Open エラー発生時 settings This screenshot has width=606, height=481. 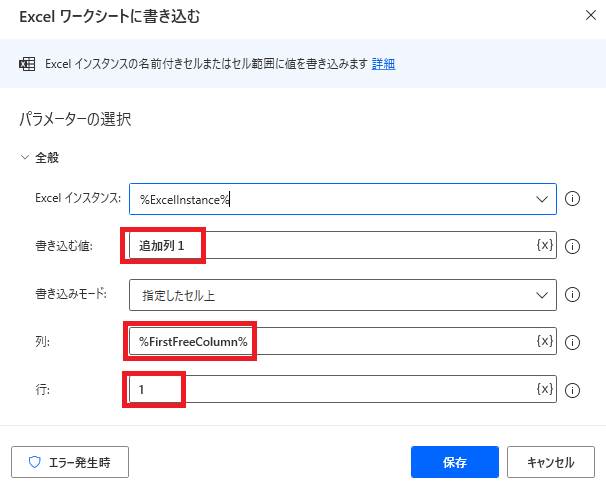point(70,462)
